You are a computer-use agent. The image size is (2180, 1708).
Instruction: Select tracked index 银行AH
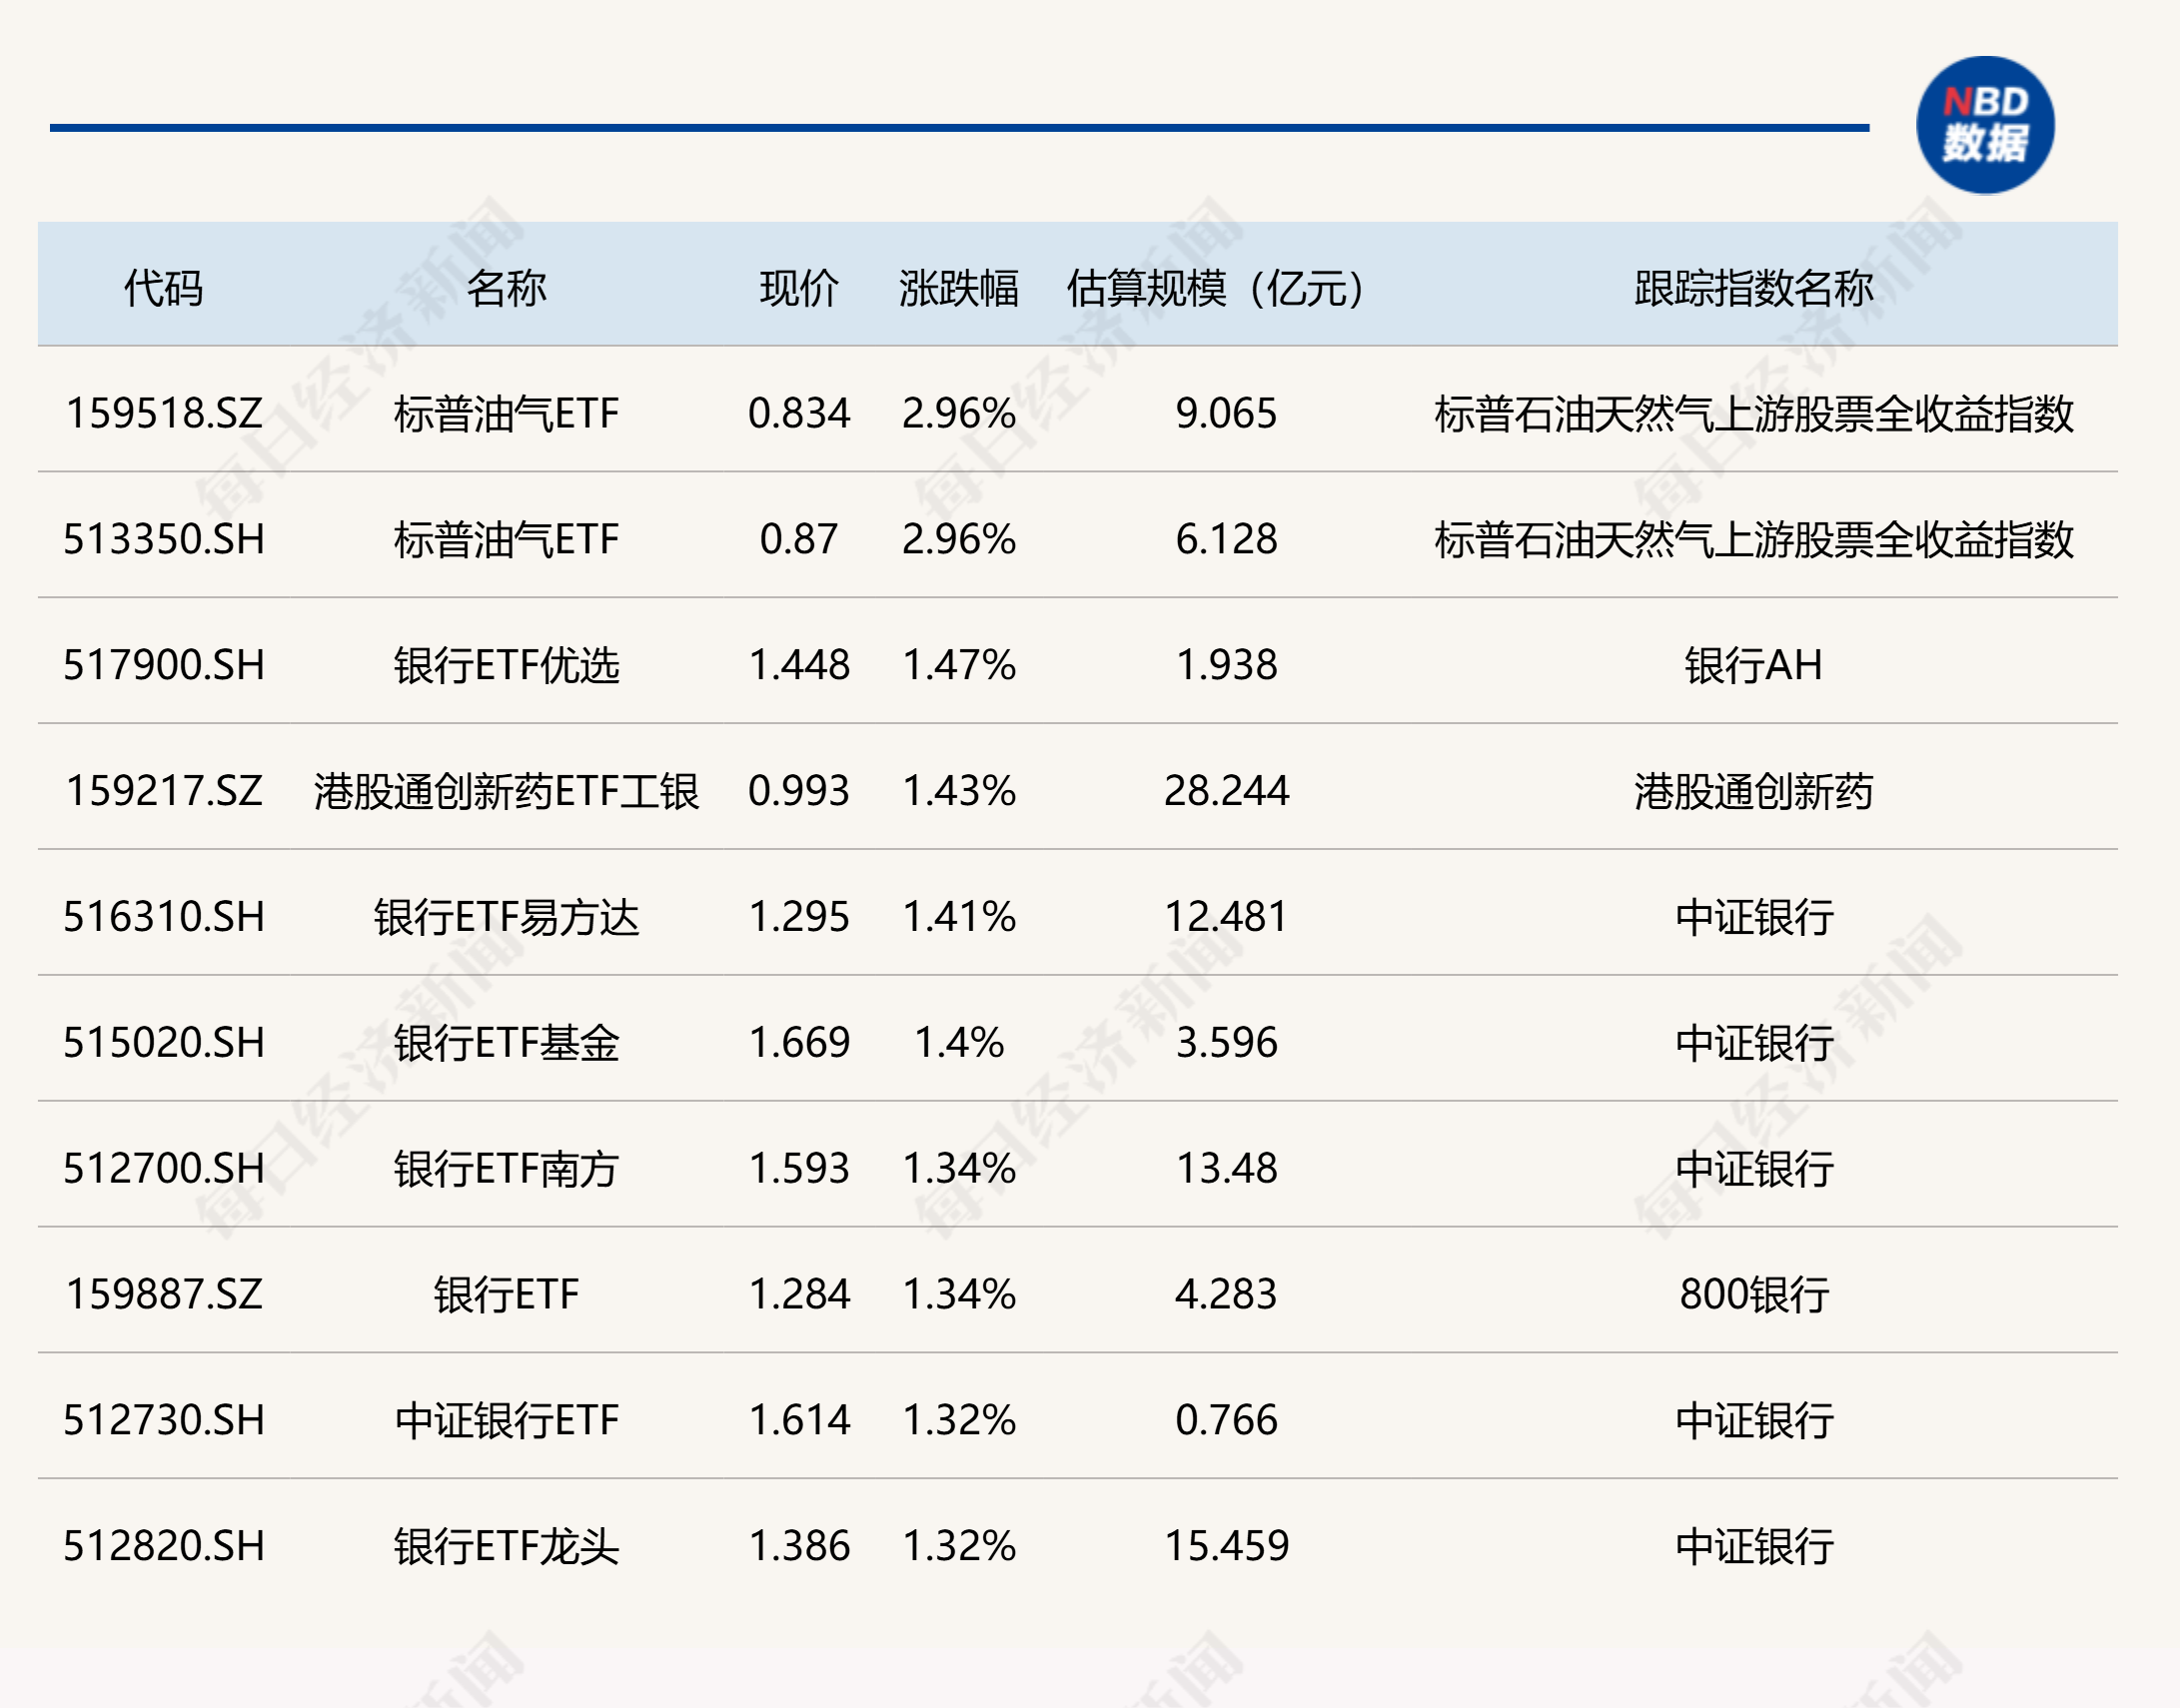(x=1753, y=665)
